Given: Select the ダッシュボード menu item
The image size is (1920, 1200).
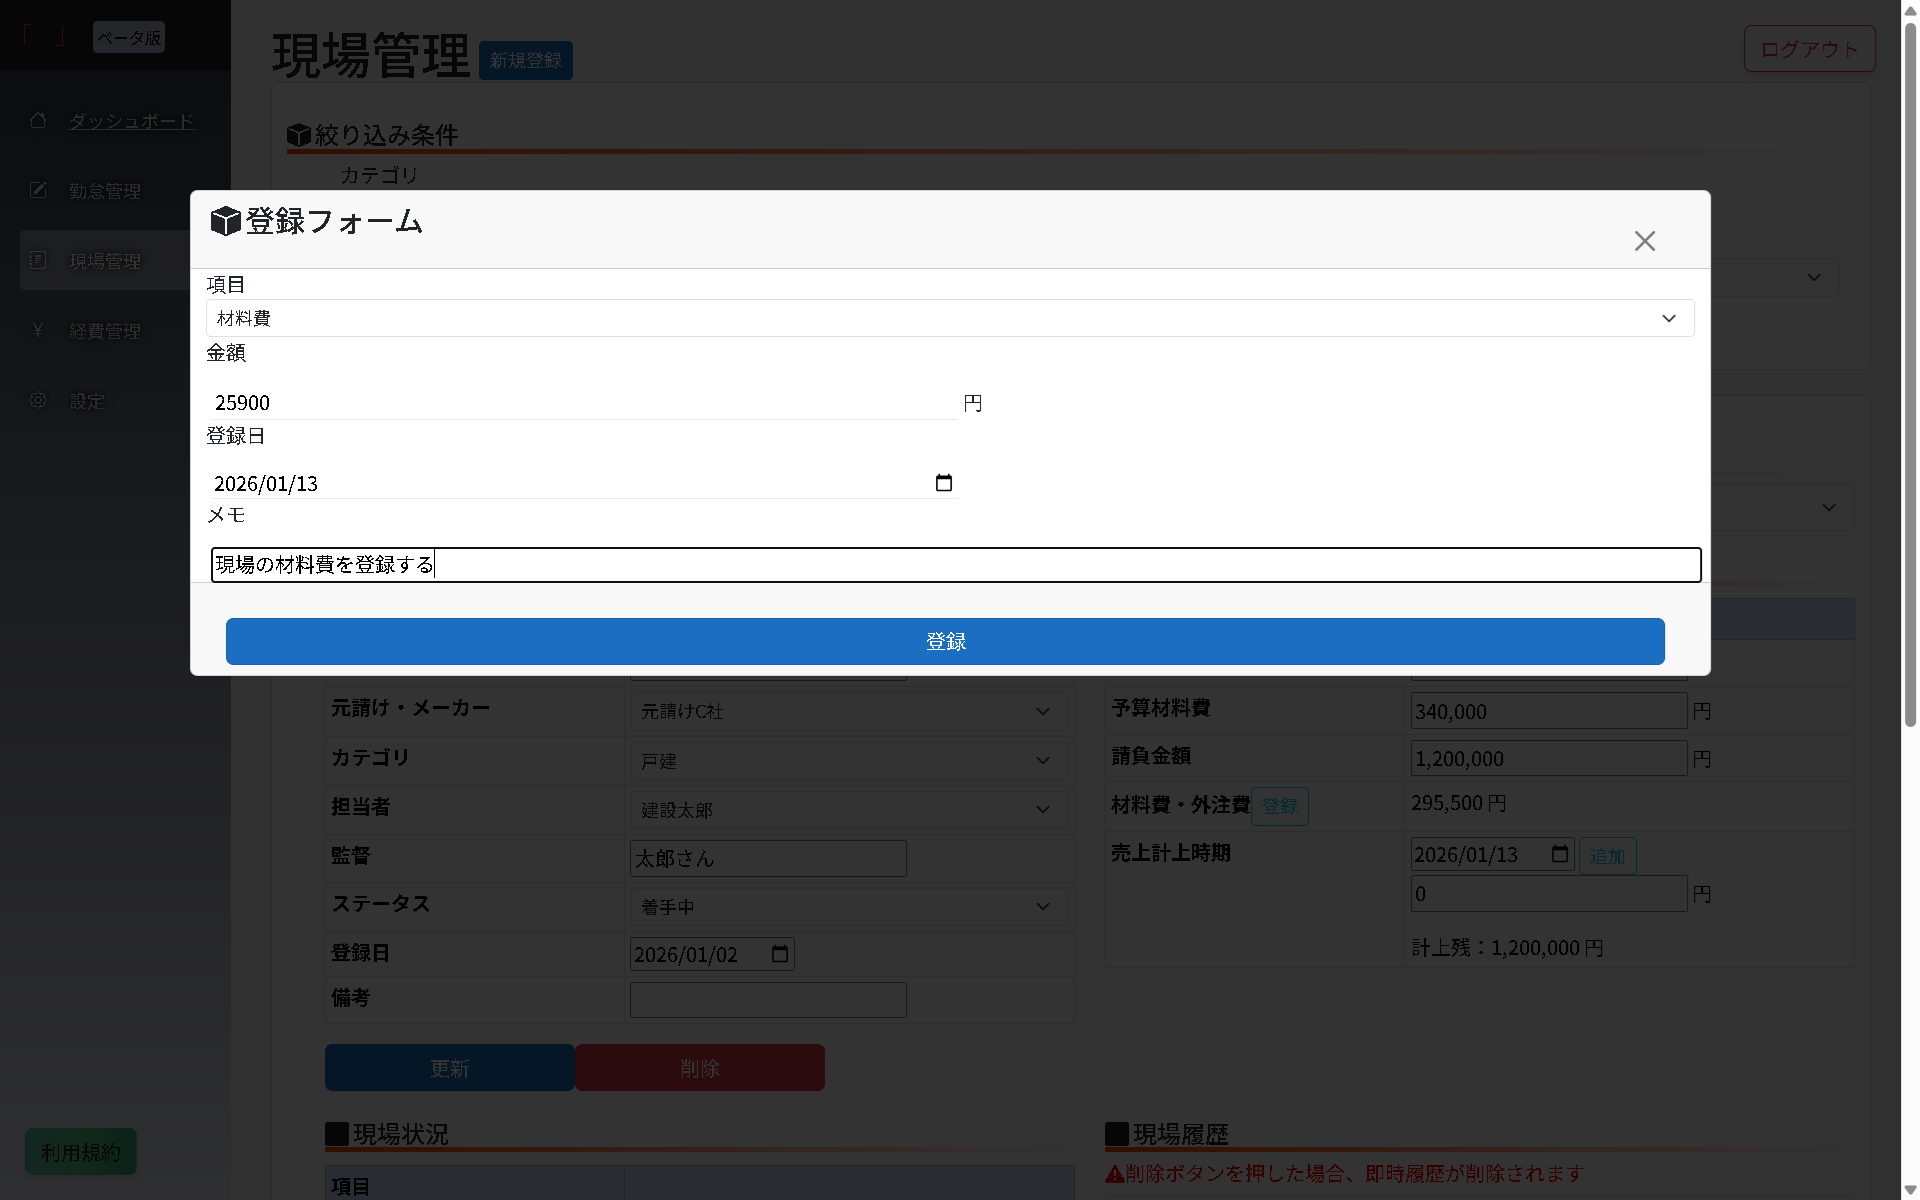Looking at the screenshot, I should point(131,120).
